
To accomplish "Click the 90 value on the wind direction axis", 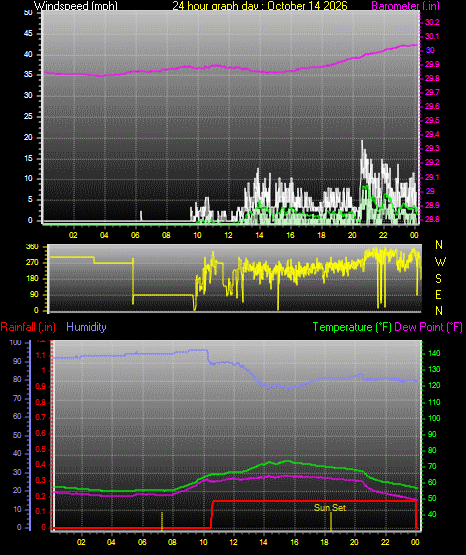I will click(x=34, y=294).
